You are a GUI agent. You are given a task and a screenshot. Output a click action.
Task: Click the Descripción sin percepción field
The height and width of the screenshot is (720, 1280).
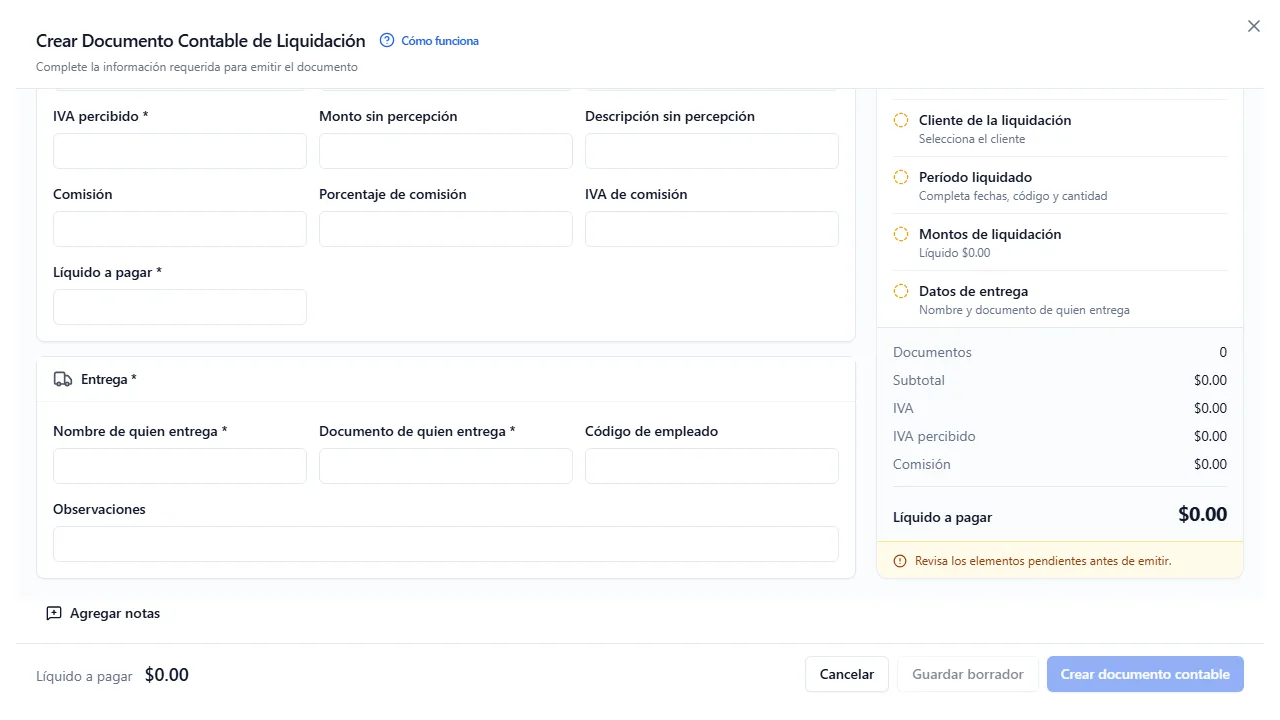(712, 151)
